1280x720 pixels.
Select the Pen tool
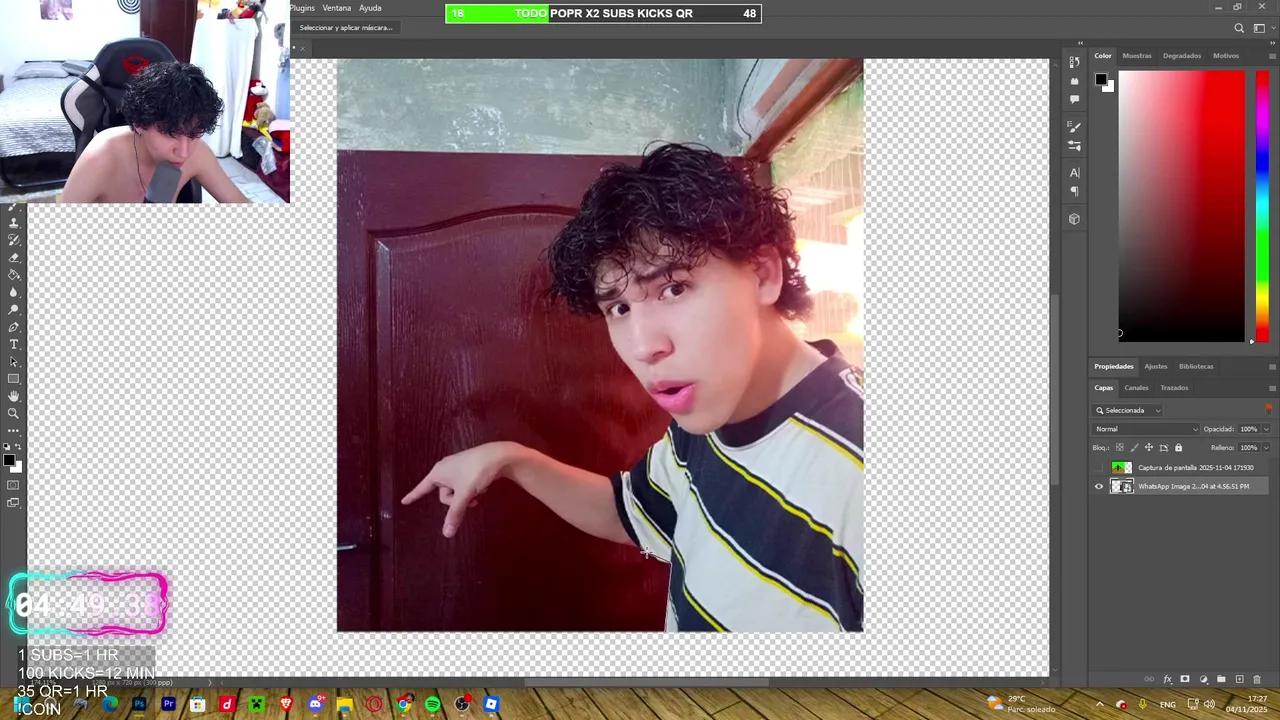click(x=14, y=327)
